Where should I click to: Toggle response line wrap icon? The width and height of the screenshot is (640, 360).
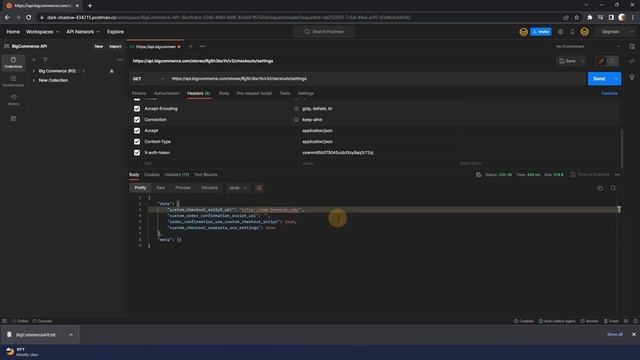point(259,188)
